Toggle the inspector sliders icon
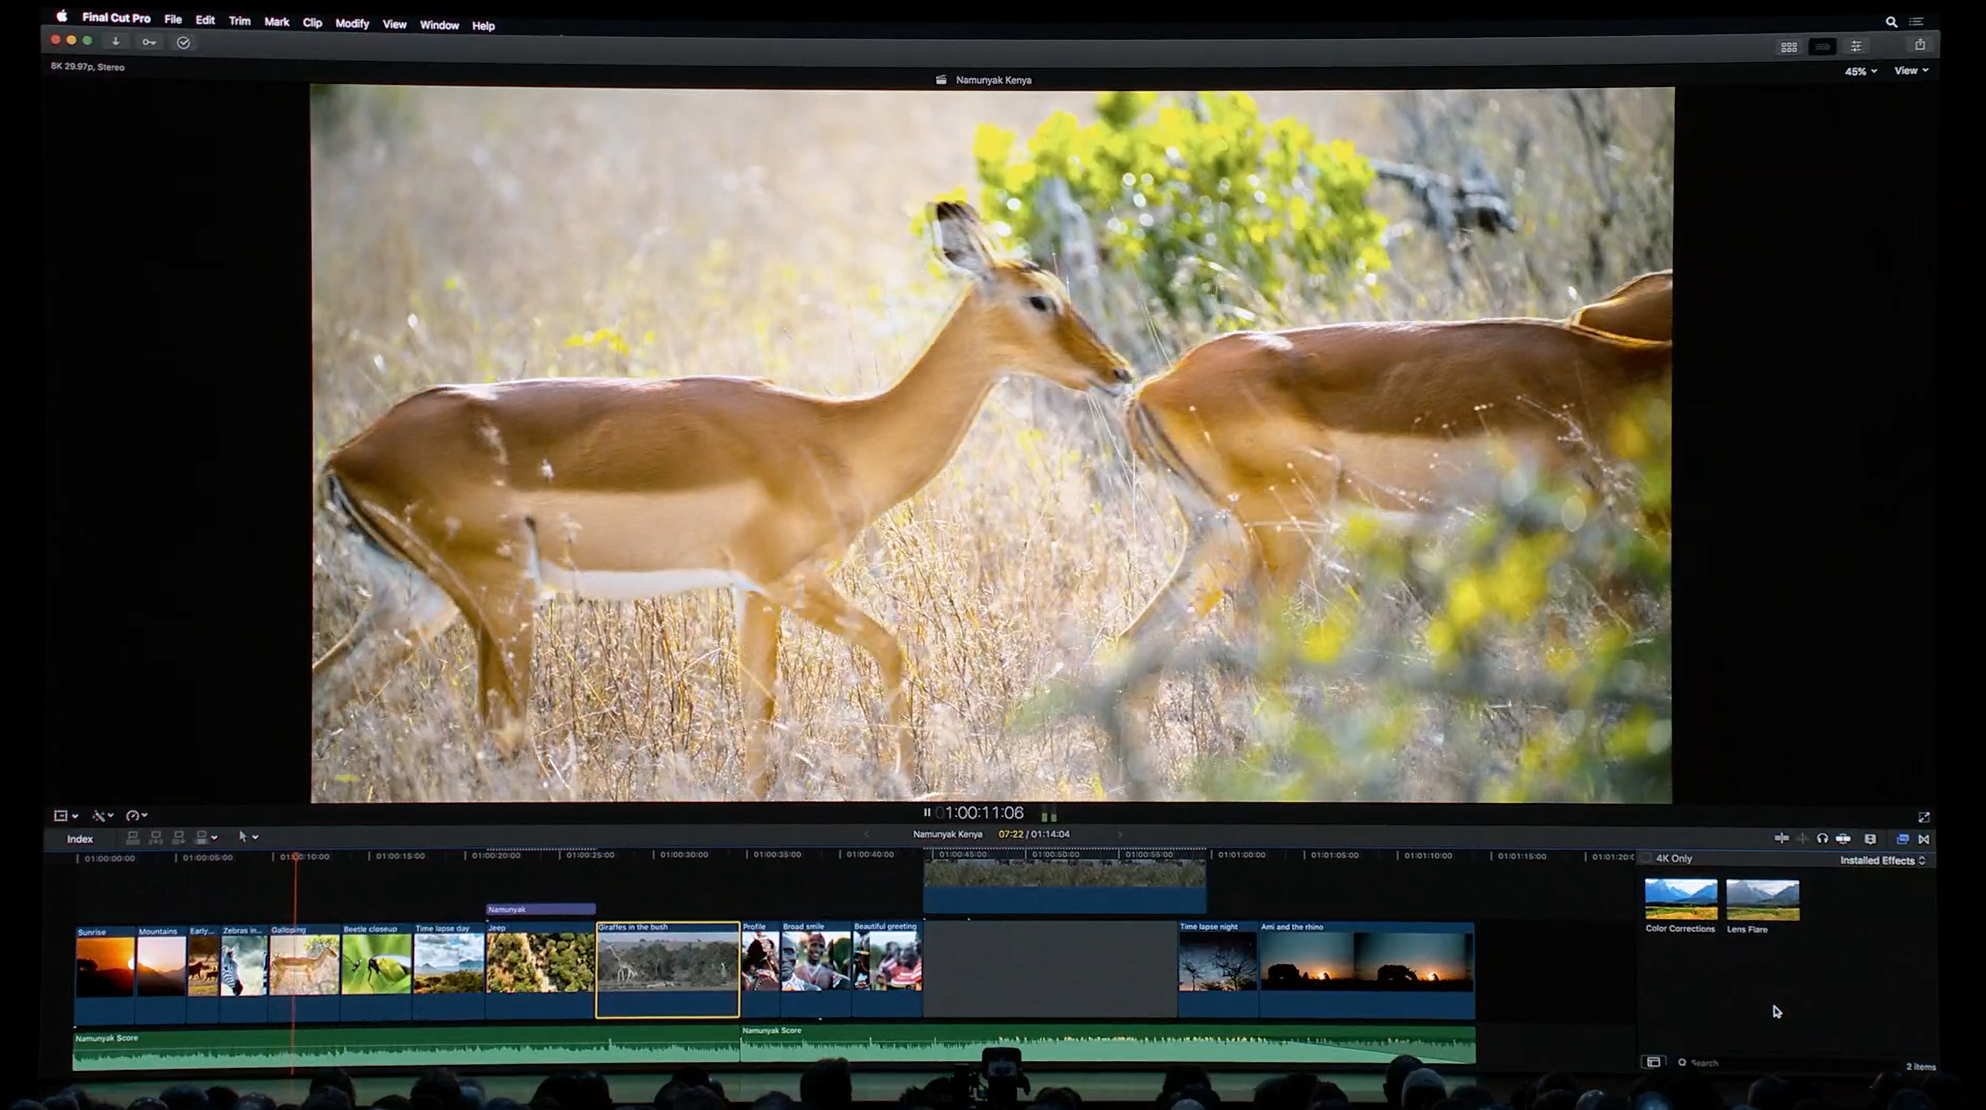1986x1110 pixels. [1856, 46]
